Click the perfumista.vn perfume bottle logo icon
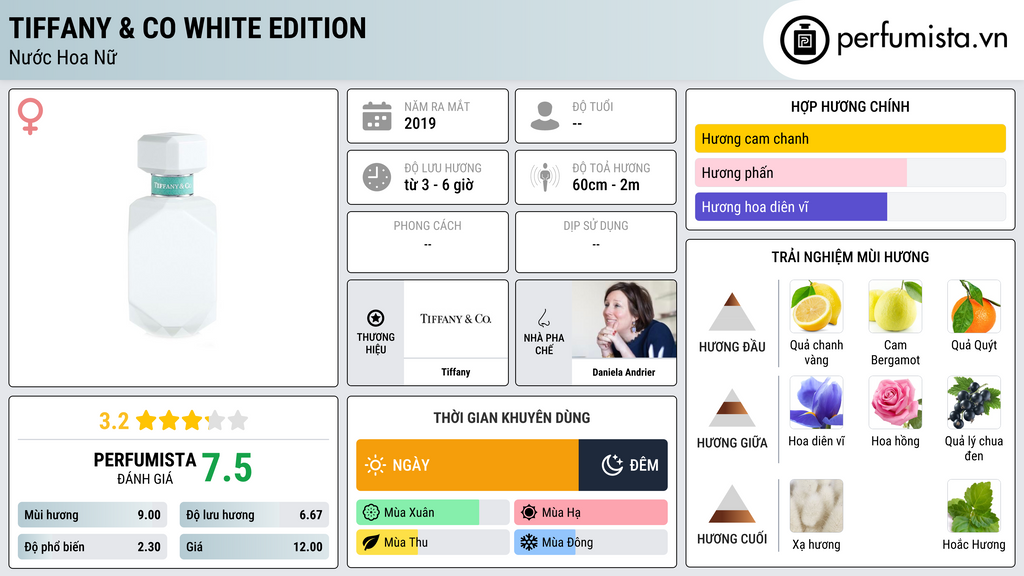Screen dimensions: 1024x576 click(x=804, y=40)
